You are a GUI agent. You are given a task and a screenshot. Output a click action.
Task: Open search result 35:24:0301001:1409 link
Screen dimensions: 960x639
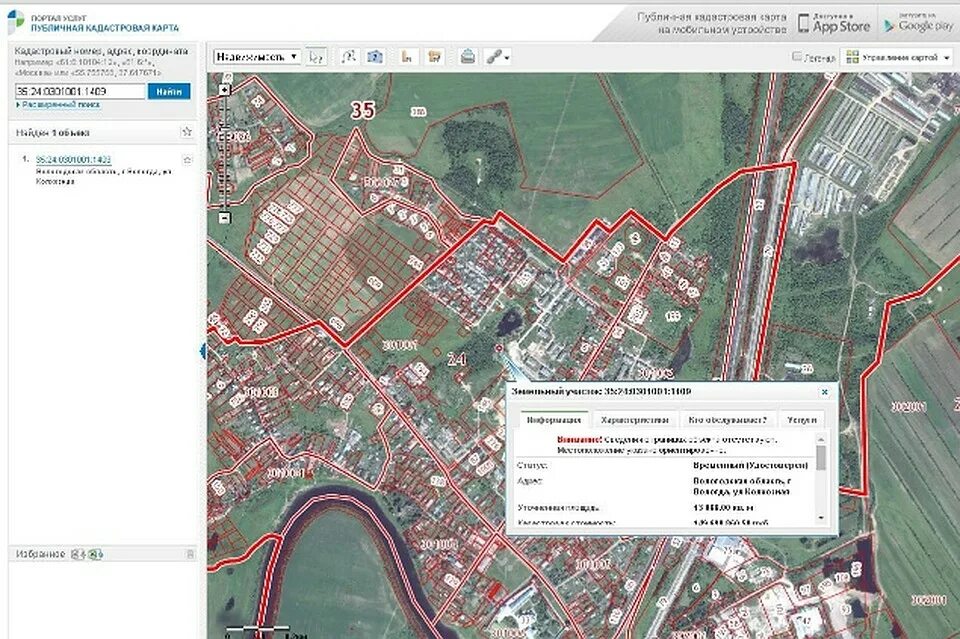coord(73,159)
